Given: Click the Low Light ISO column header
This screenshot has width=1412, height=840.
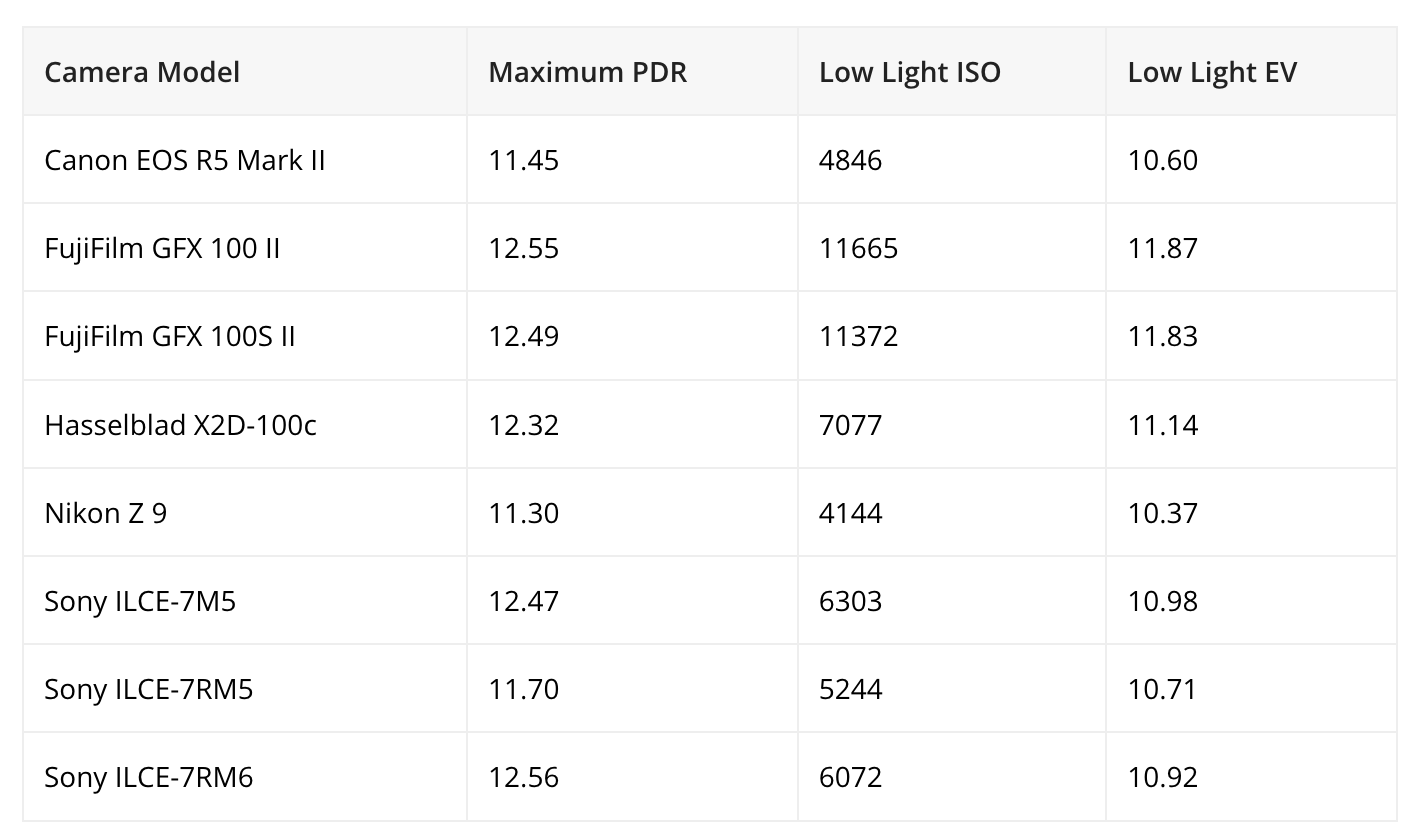Looking at the screenshot, I should pyautogui.click(x=951, y=72).
